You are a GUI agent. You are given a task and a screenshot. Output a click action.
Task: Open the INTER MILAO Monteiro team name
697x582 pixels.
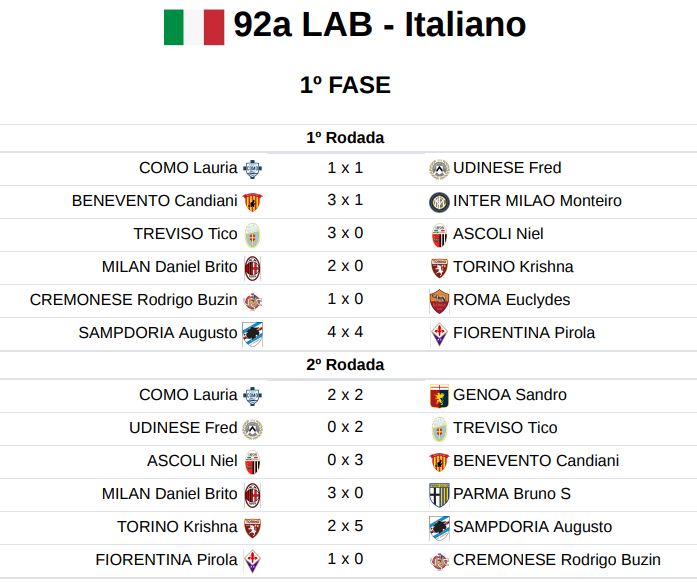pyautogui.click(x=537, y=201)
